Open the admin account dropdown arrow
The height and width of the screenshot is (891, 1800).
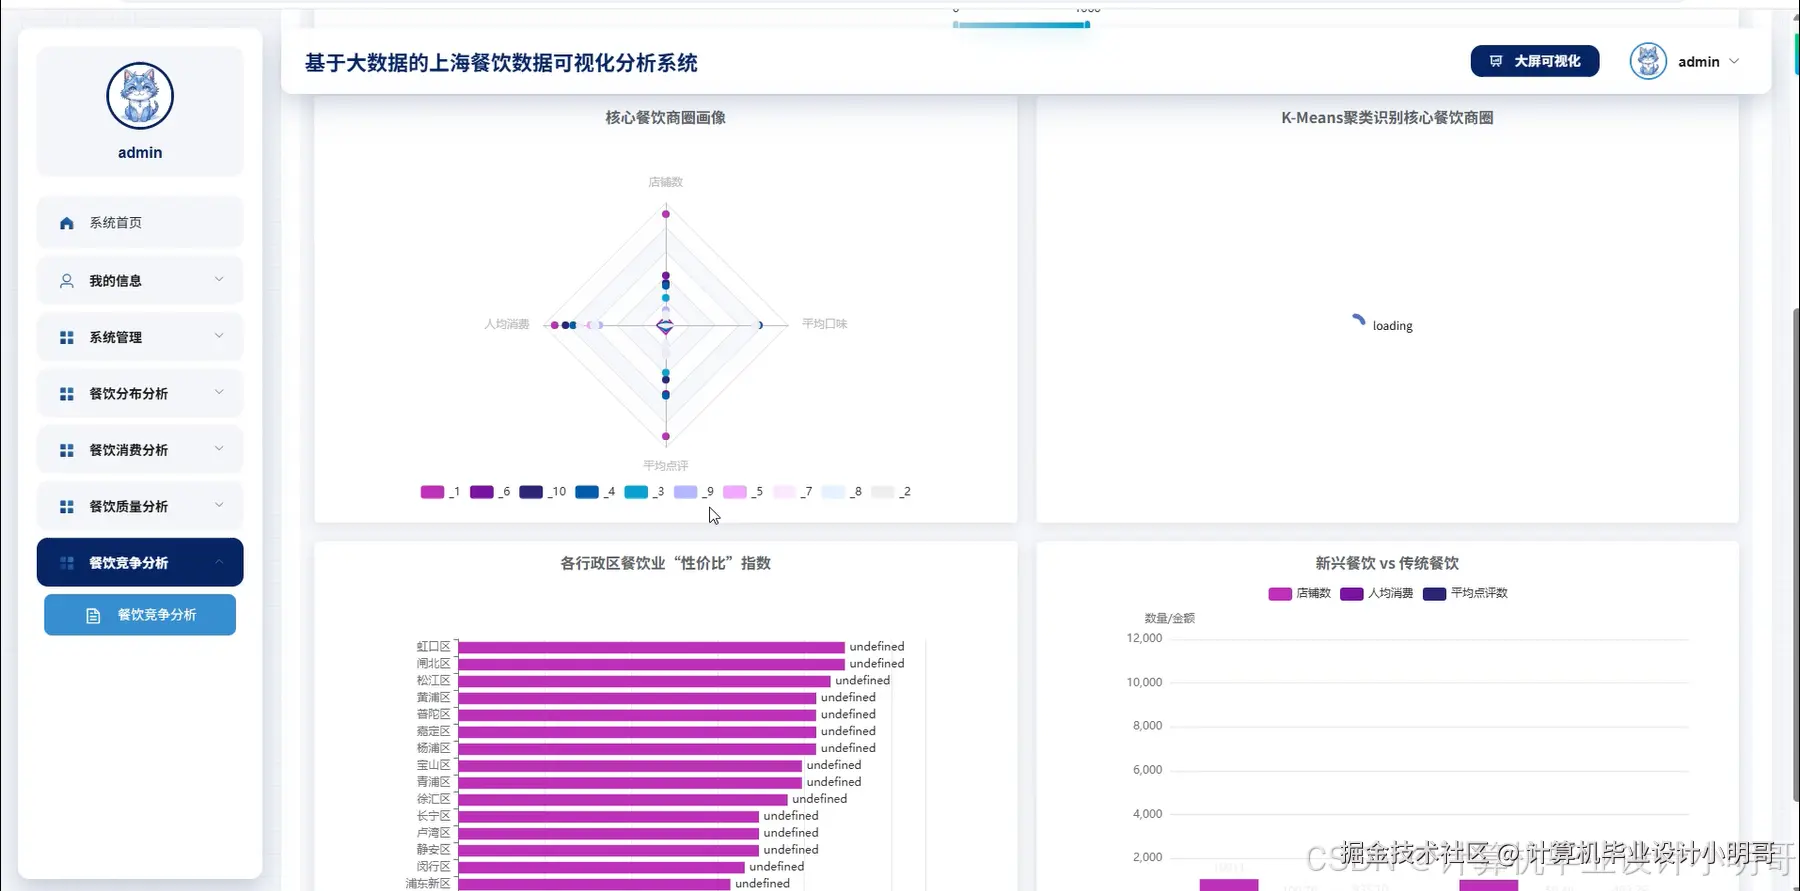(1734, 61)
